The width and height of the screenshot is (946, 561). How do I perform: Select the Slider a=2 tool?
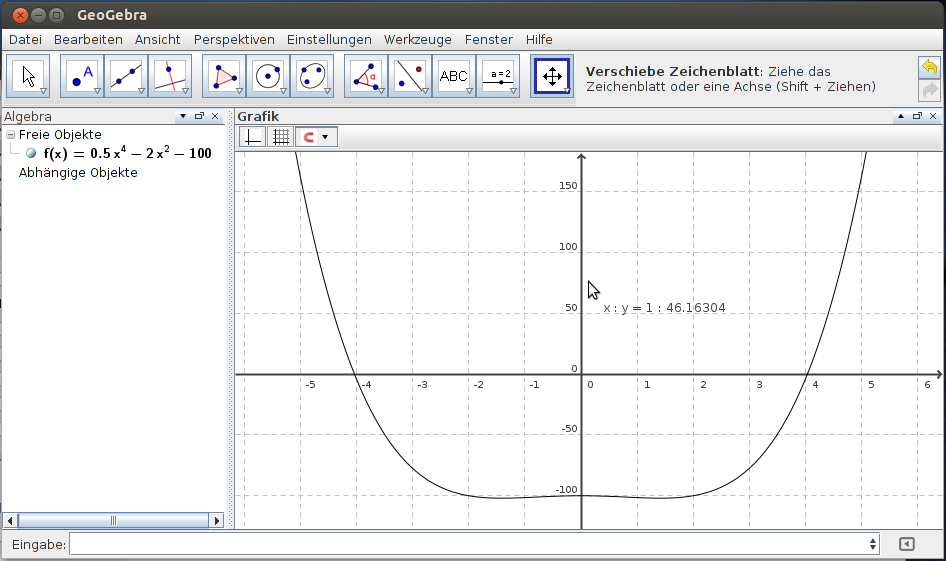[498, 76]
